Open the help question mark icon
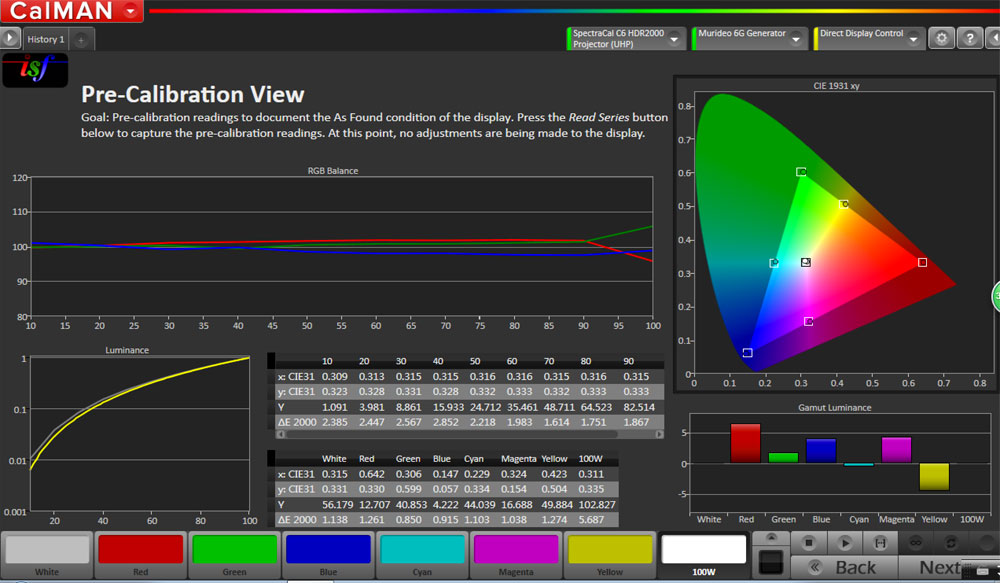This screenshot has width=1000, height=583. tap(969, 38)
